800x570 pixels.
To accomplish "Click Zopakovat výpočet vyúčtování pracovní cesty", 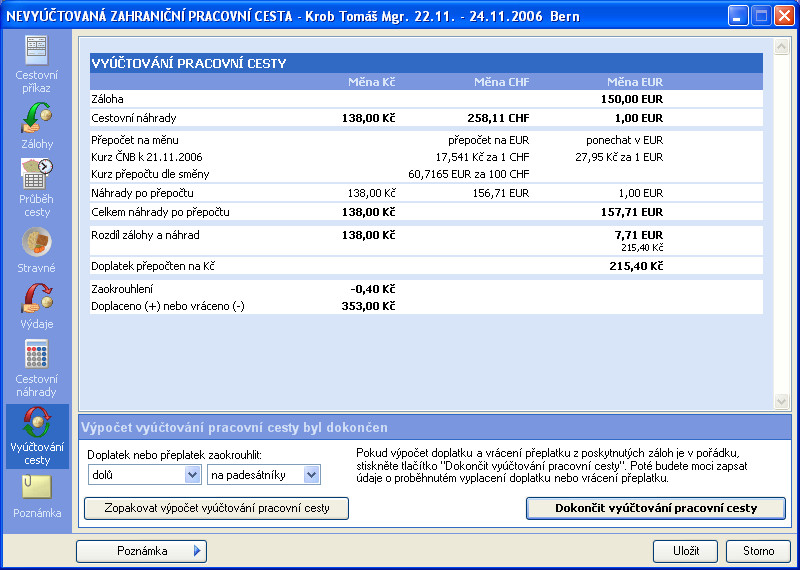I will pos(216,508).
